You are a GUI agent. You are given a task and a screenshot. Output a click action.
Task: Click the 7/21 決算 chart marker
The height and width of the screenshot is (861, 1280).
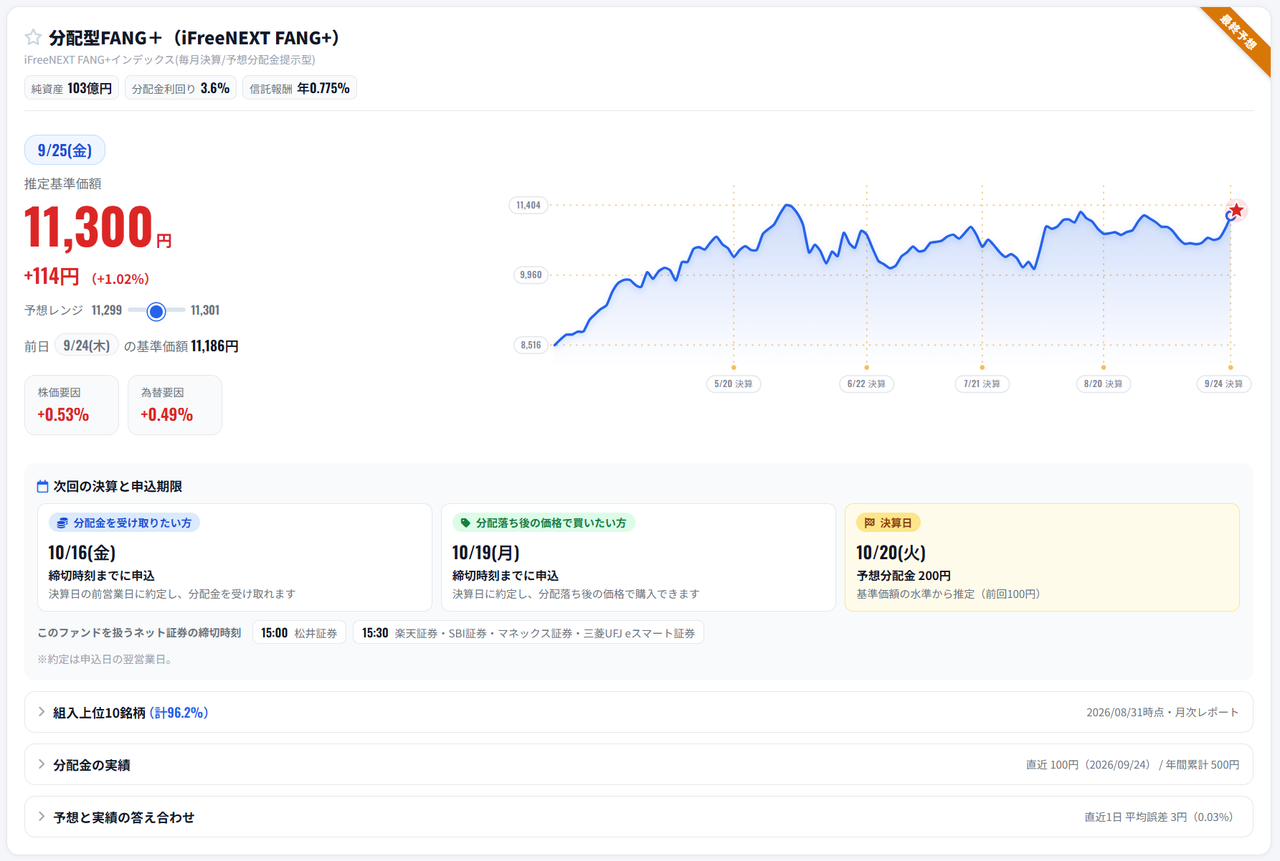coord(982,384)
